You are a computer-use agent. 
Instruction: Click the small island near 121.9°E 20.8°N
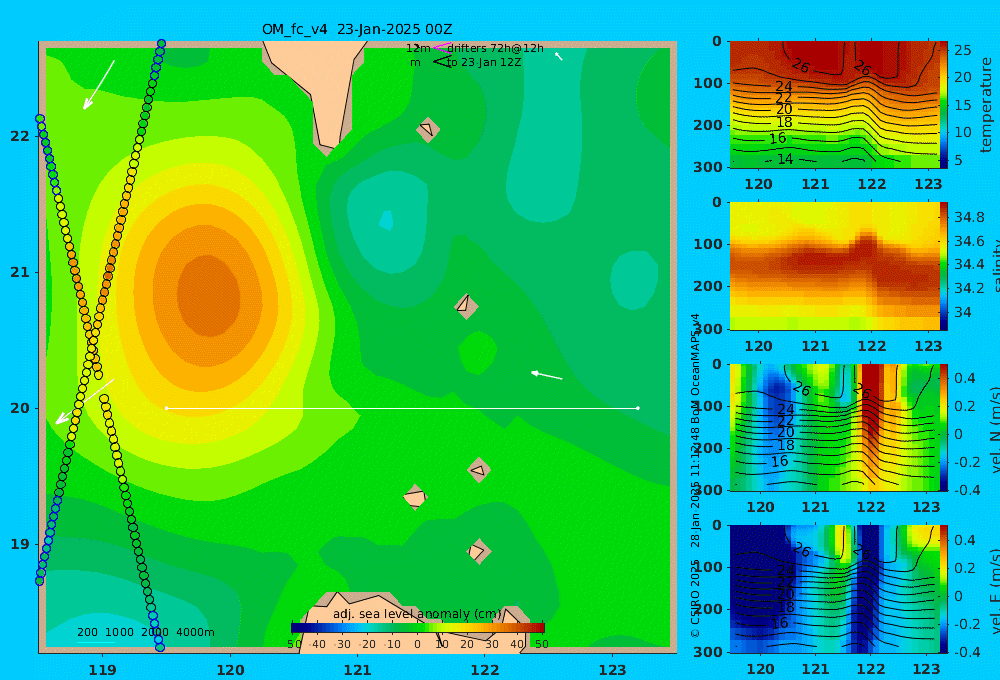coord(466,306)
